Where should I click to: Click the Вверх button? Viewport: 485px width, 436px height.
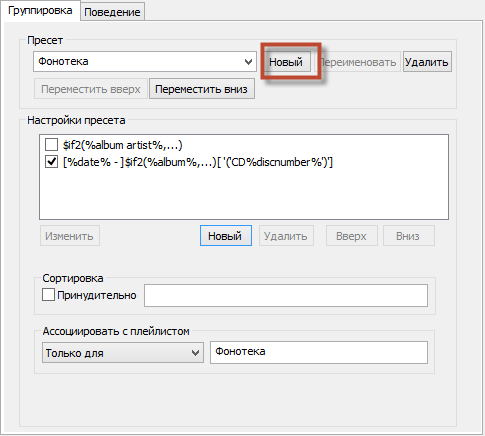tap(352, 236)
